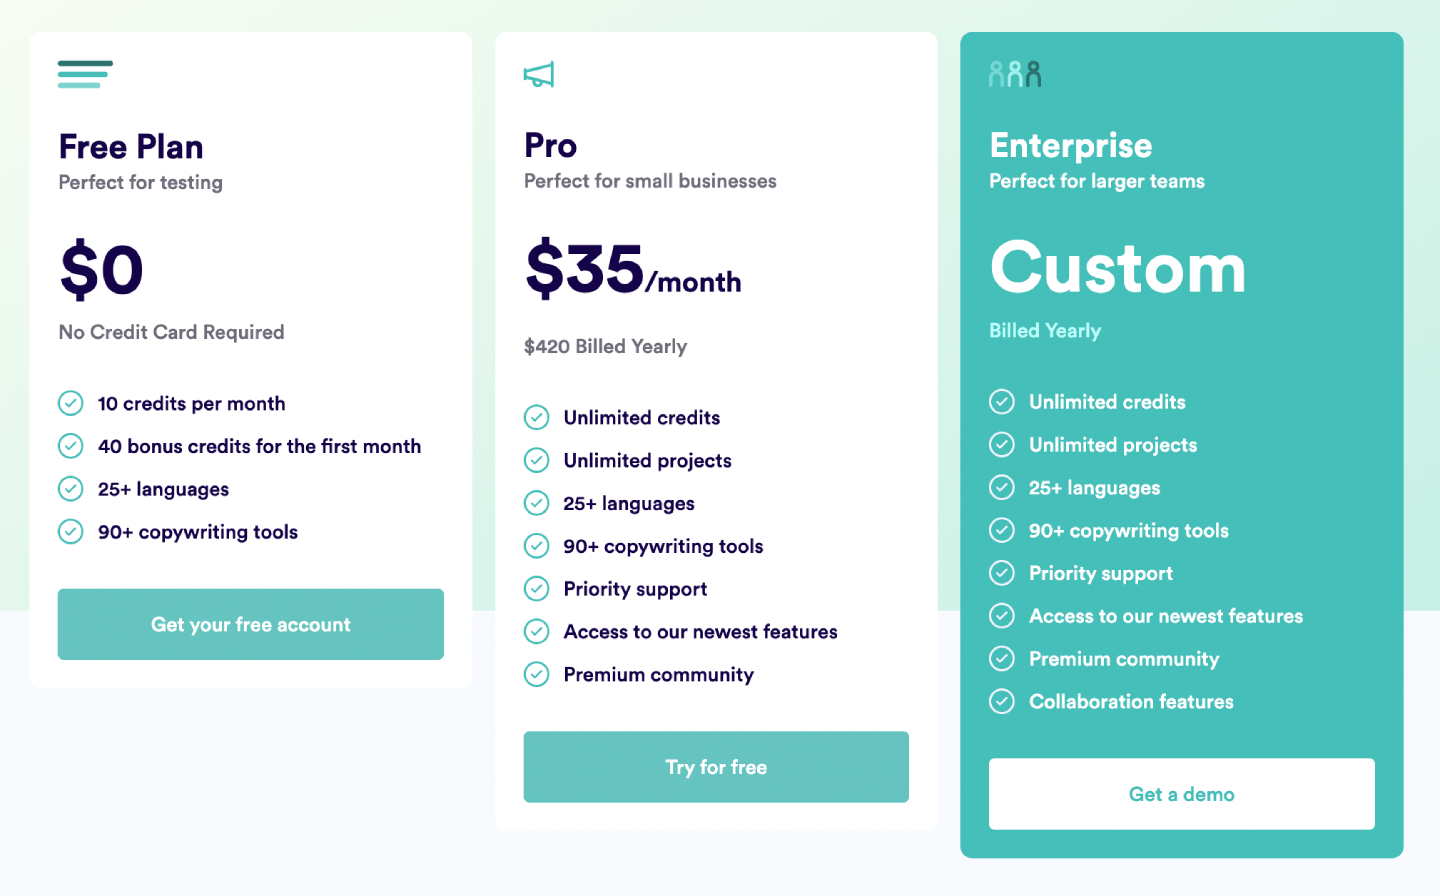Image resolution: width=1440 pixels, height=896 pixels.
Task: Click checkmark next to Pro Premium community
Action: click(x=537, y=675)
